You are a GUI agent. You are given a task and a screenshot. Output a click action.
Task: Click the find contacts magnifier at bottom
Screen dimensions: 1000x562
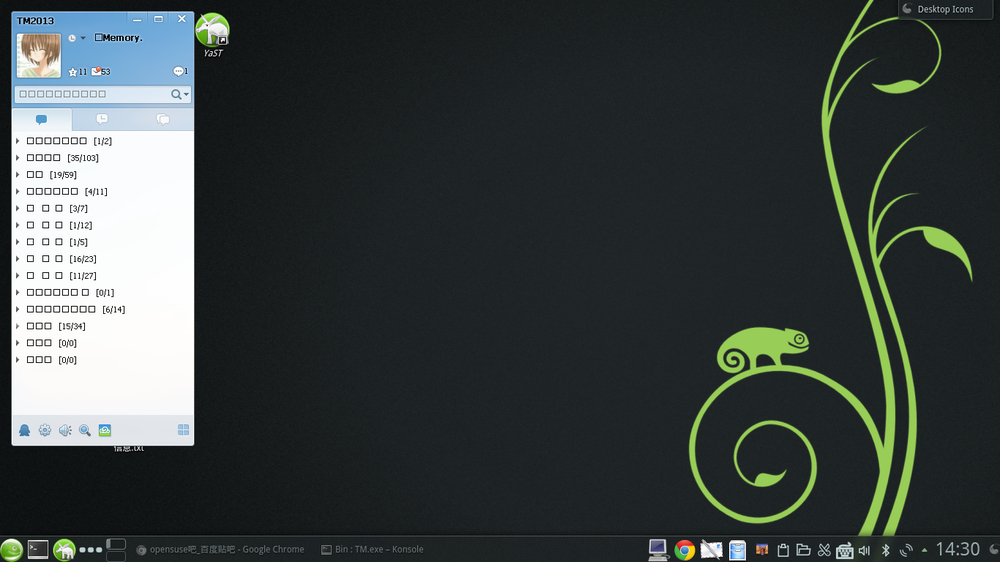click(x=85, y=430)
